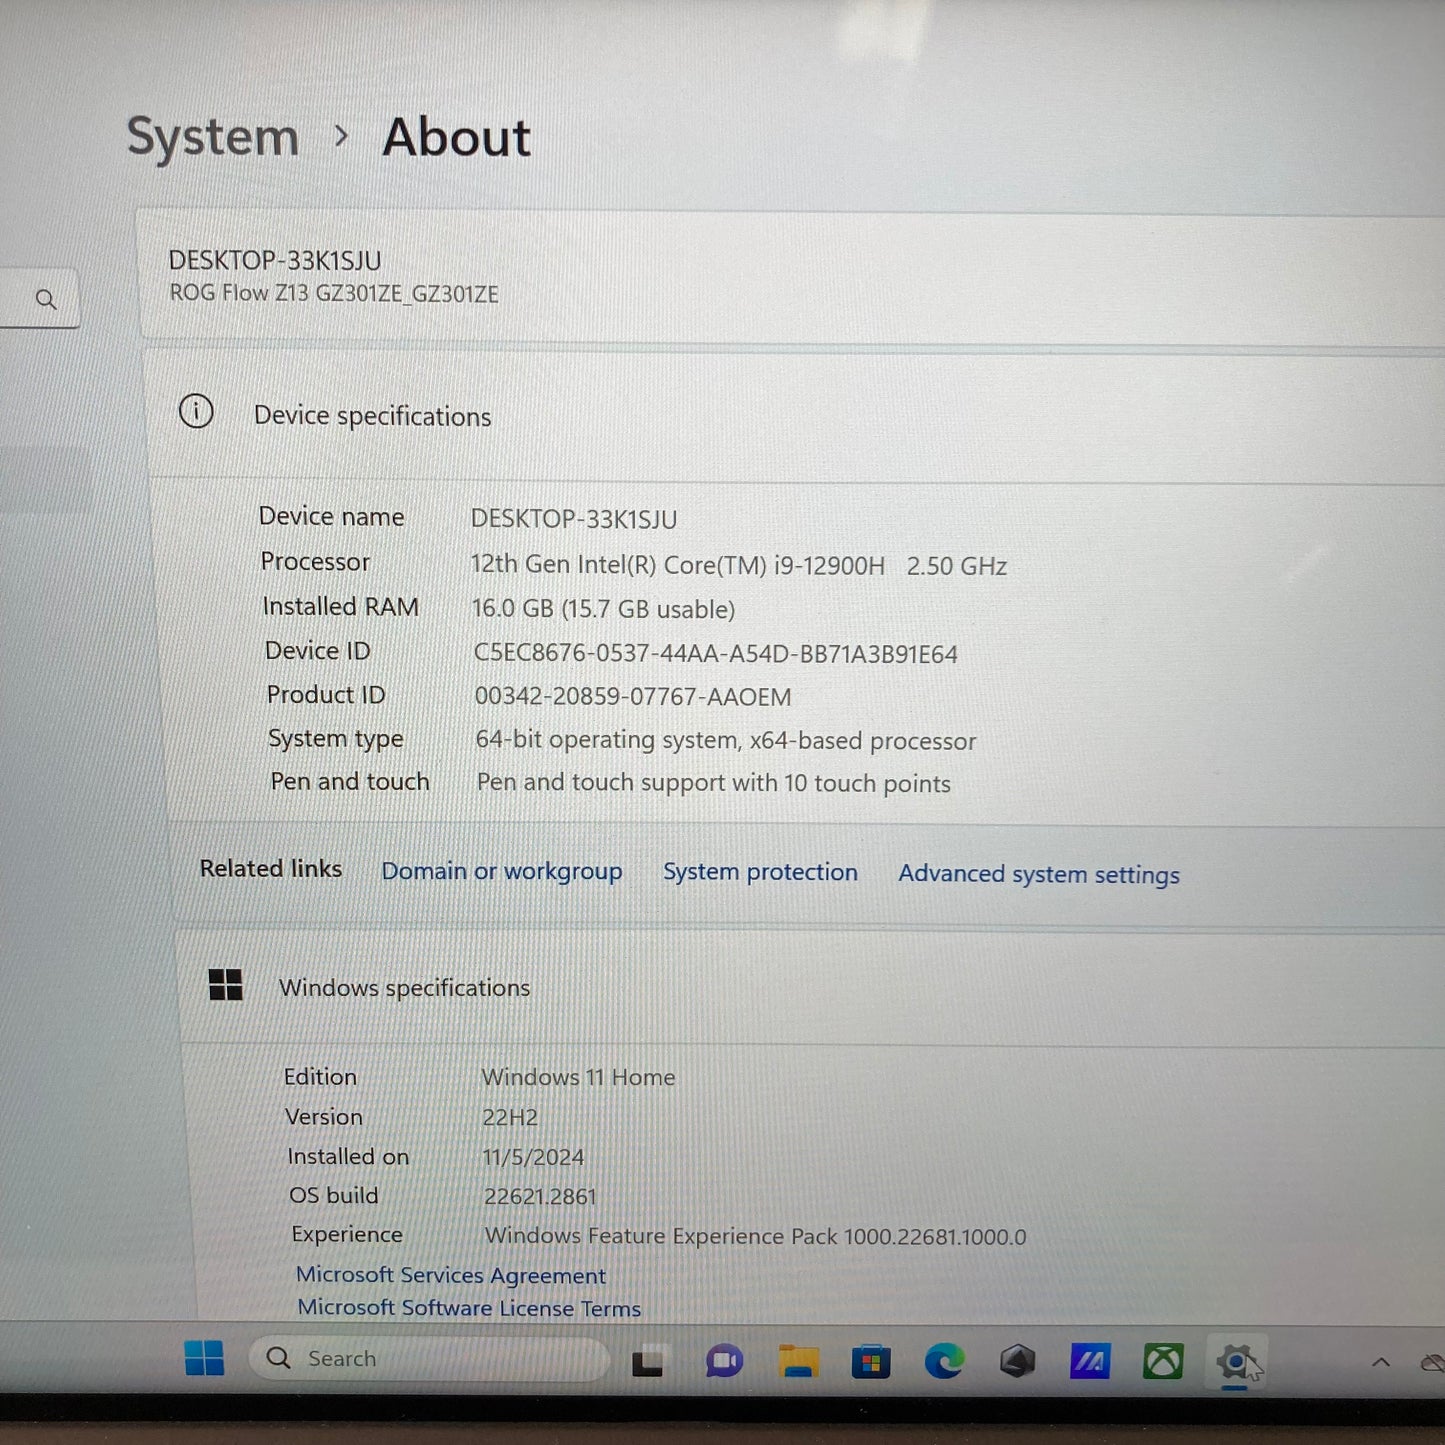
Task: Click the Version label
Action: pyautogui.click(x=324, y=1116)
